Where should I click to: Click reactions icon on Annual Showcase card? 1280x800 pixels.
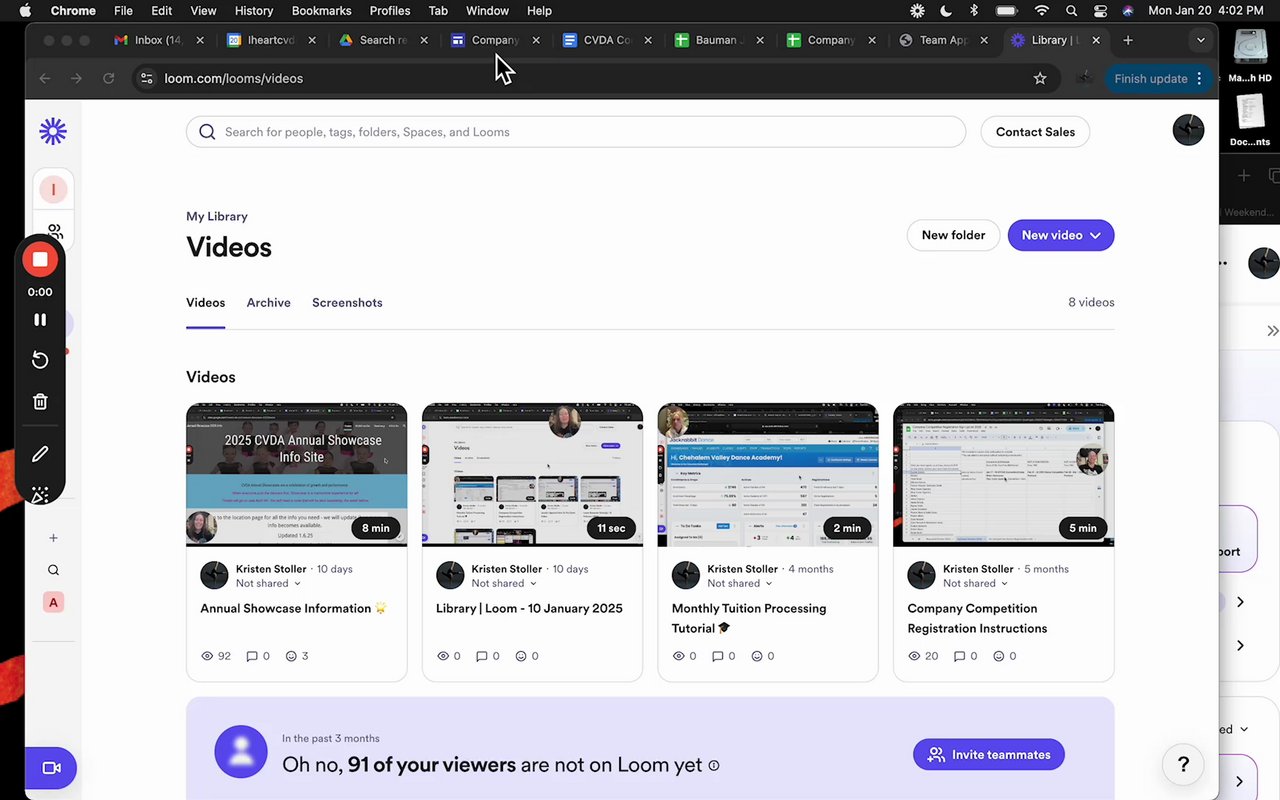coord(291,656)
